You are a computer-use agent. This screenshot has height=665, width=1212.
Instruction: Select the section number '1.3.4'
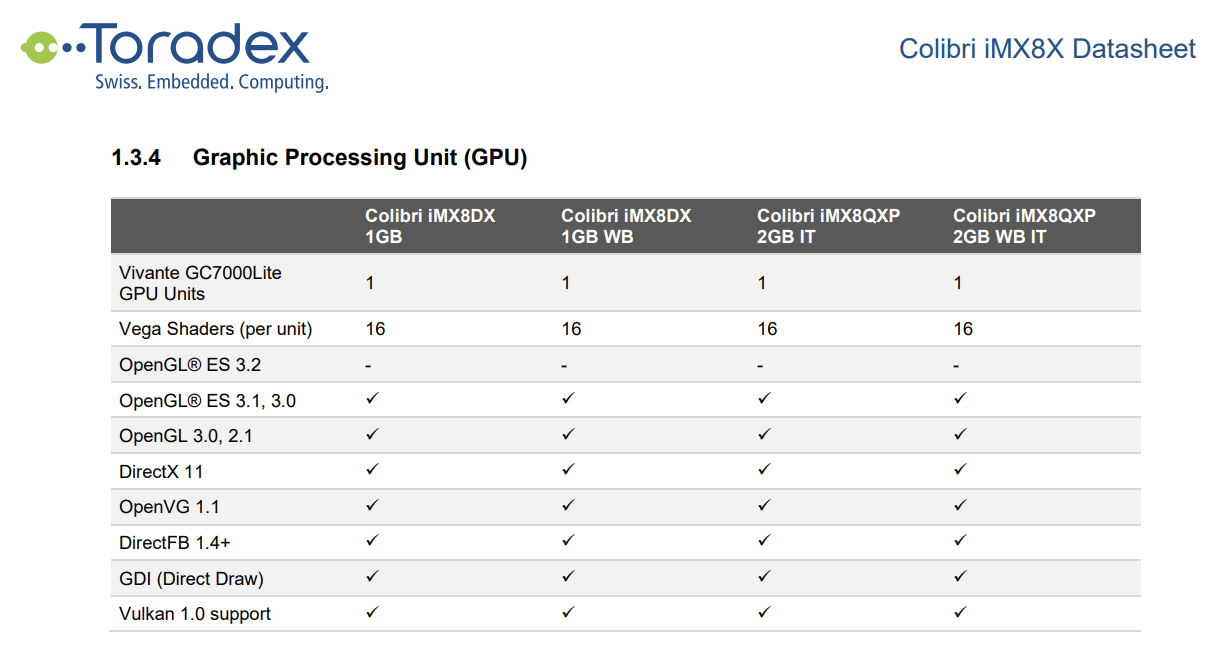tap(136, 157)
